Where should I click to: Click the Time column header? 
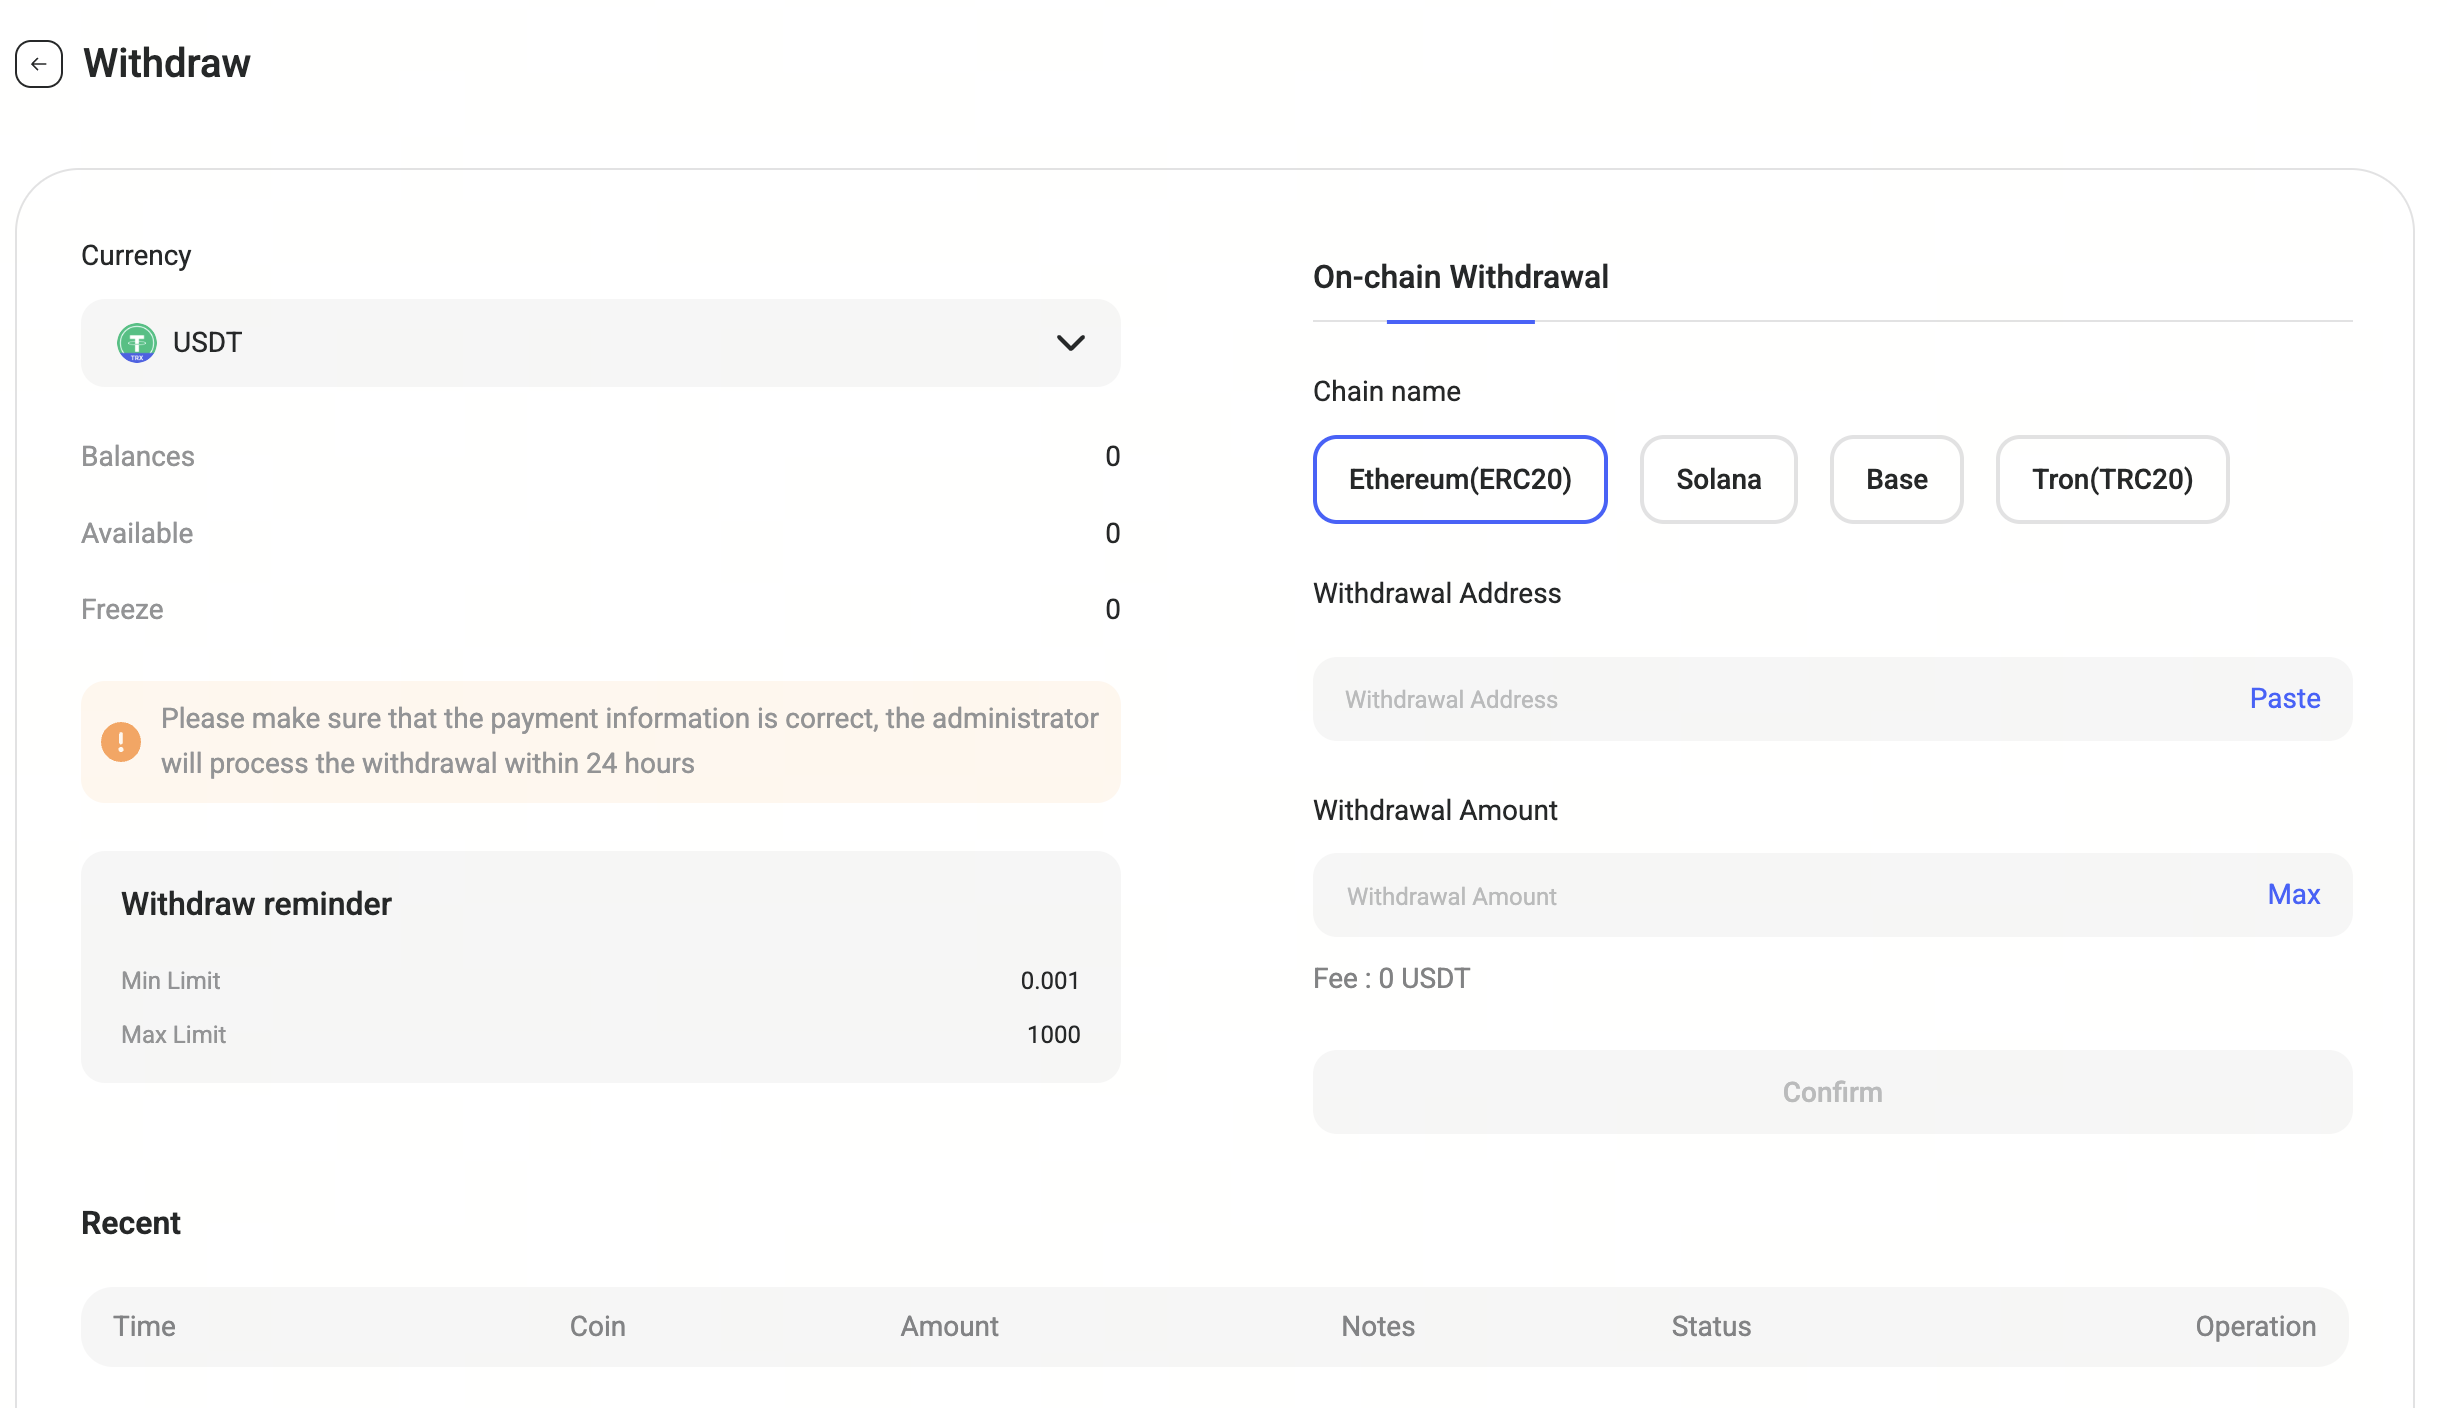coord(144,1326)
